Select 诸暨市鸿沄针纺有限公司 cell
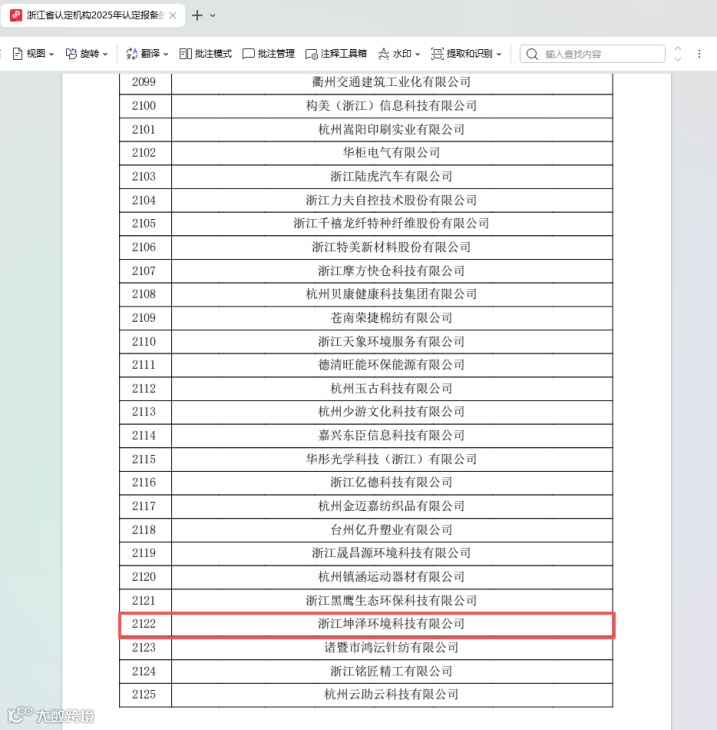Viewport: 717px width, 730px height. 392,648
